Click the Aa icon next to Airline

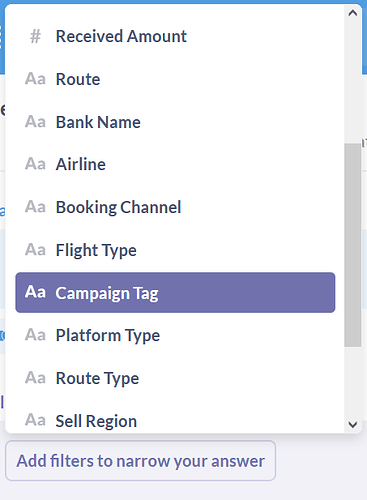point(35,164)
